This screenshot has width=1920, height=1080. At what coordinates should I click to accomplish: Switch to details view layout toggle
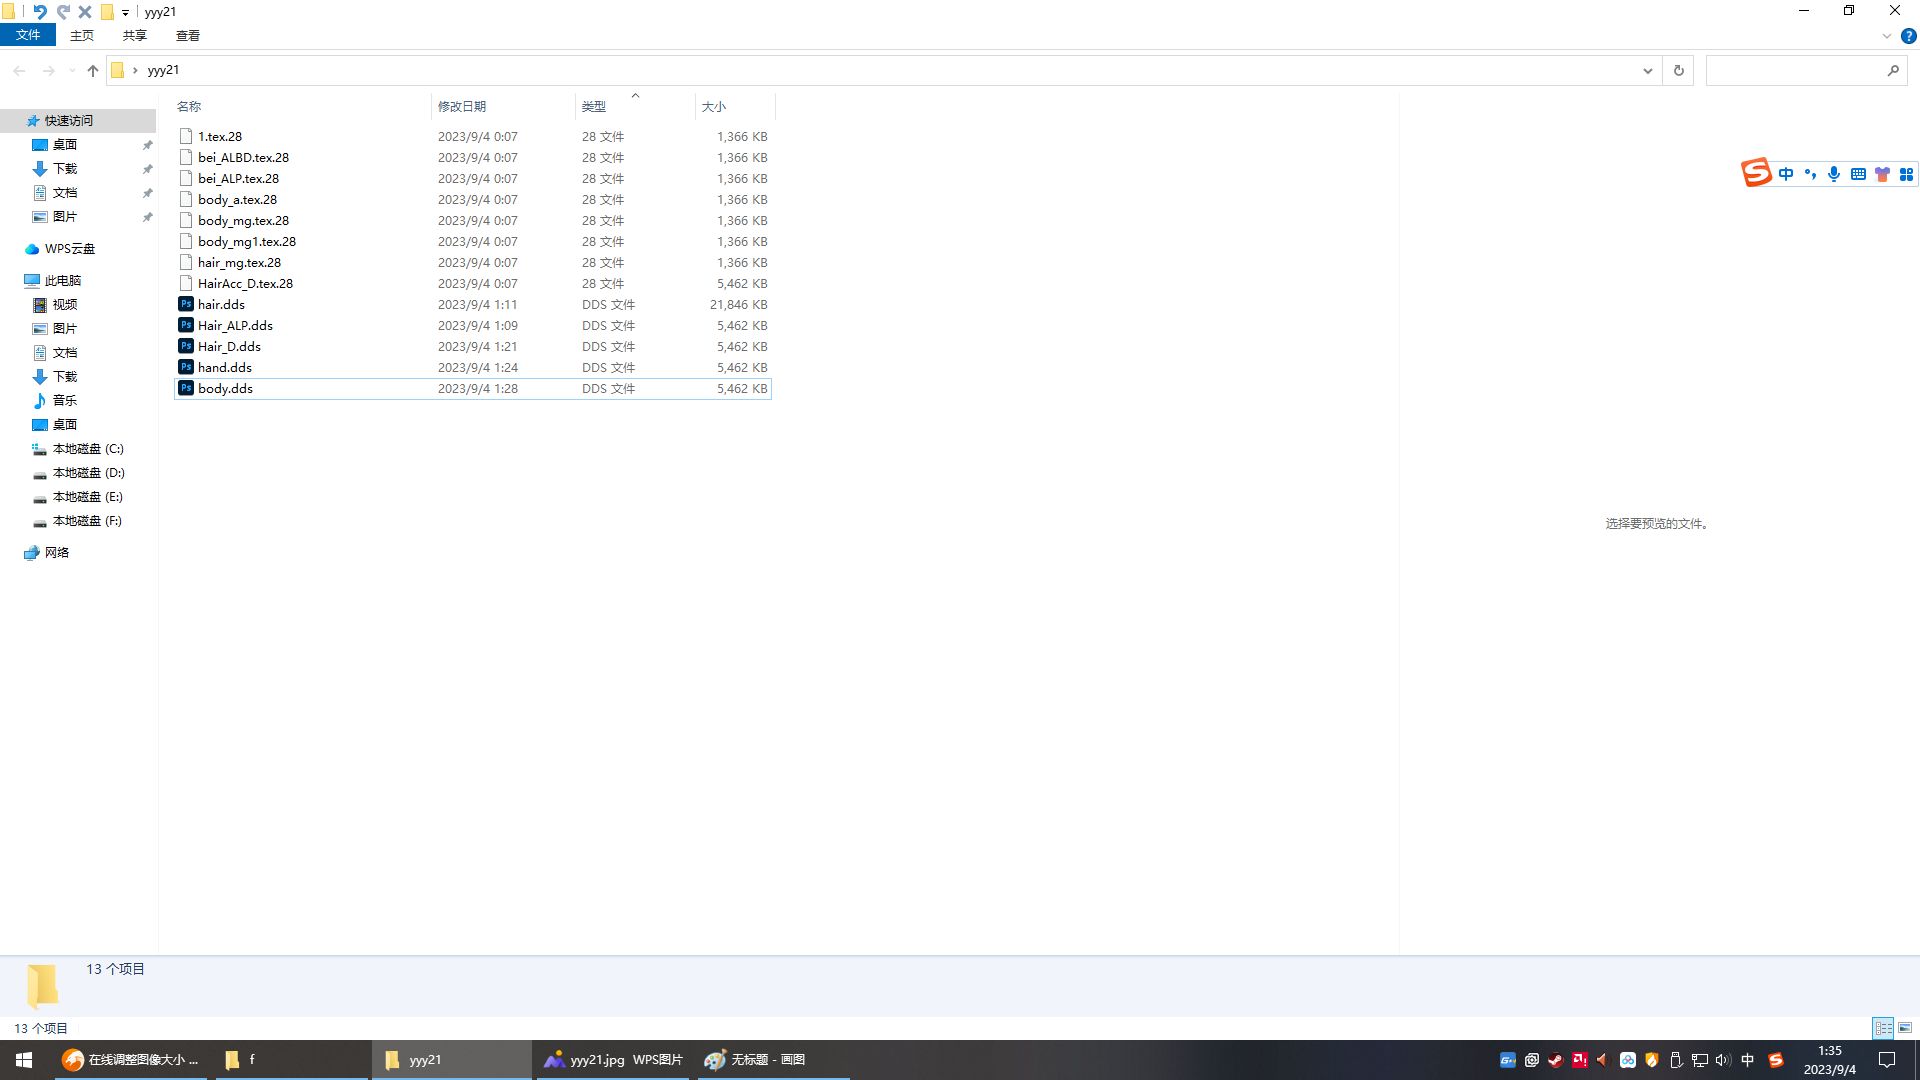1883,1028
